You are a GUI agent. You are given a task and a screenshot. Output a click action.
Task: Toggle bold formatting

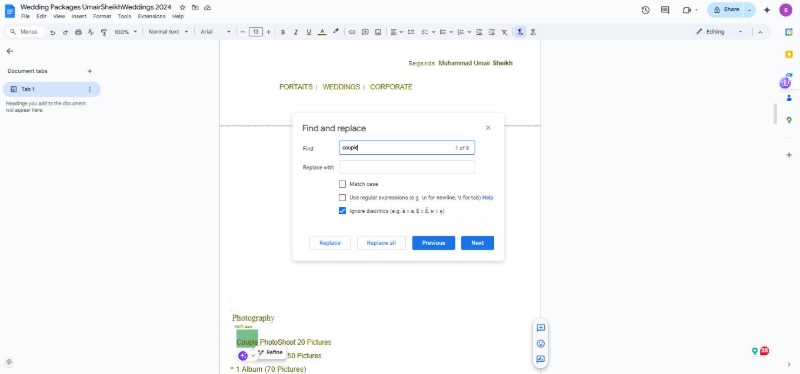point(283,32)
